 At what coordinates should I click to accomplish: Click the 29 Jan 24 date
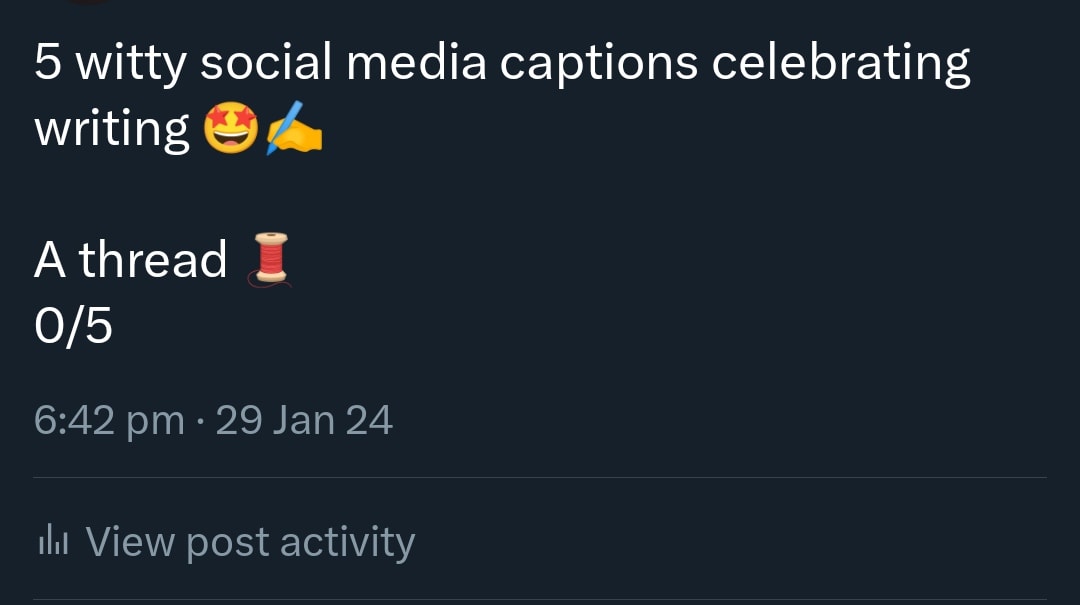pyautogui.click(x=304, y=420)
